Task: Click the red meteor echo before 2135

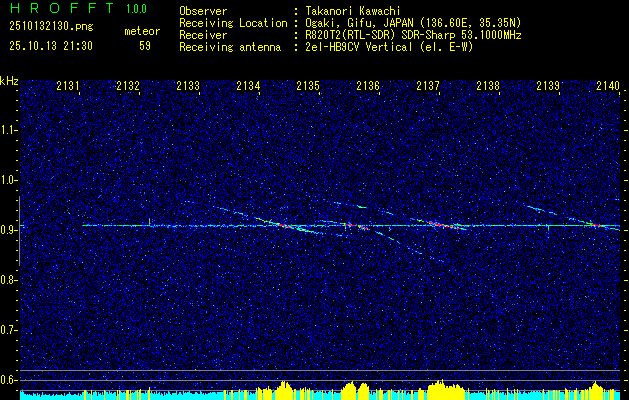Action: coord(285,225)
